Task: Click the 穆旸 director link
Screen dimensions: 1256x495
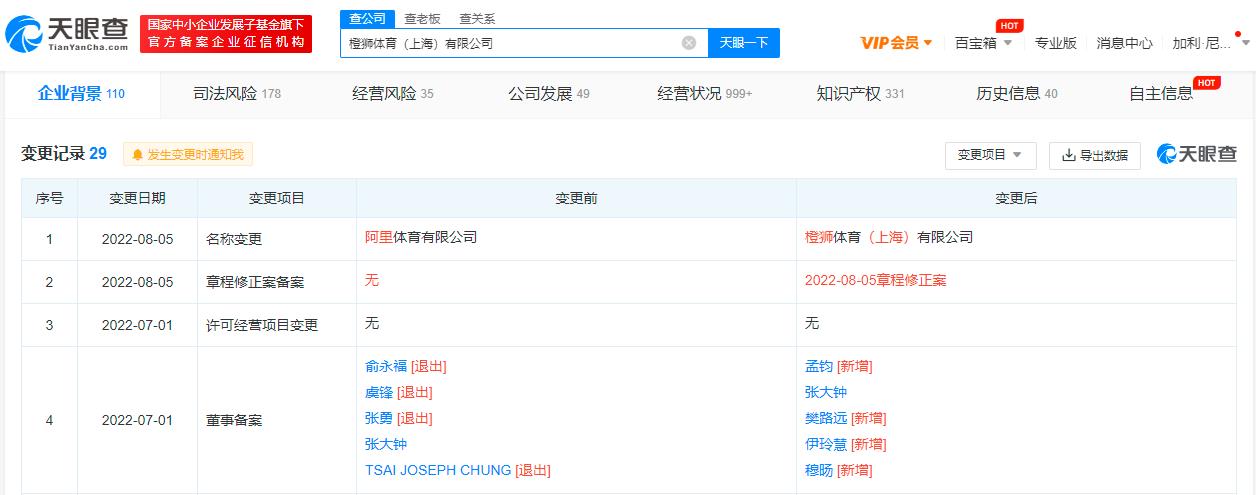Action: pos(819,470)
